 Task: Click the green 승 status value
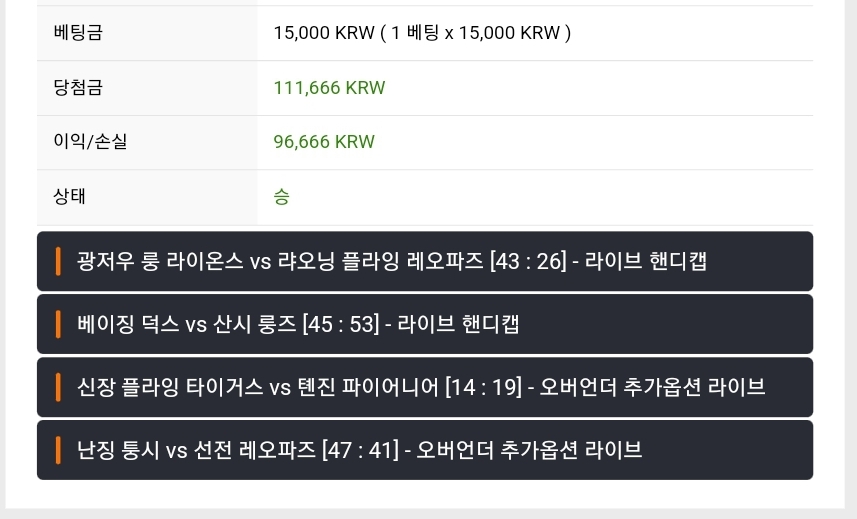pyautogui.click(x=281, y=196)
